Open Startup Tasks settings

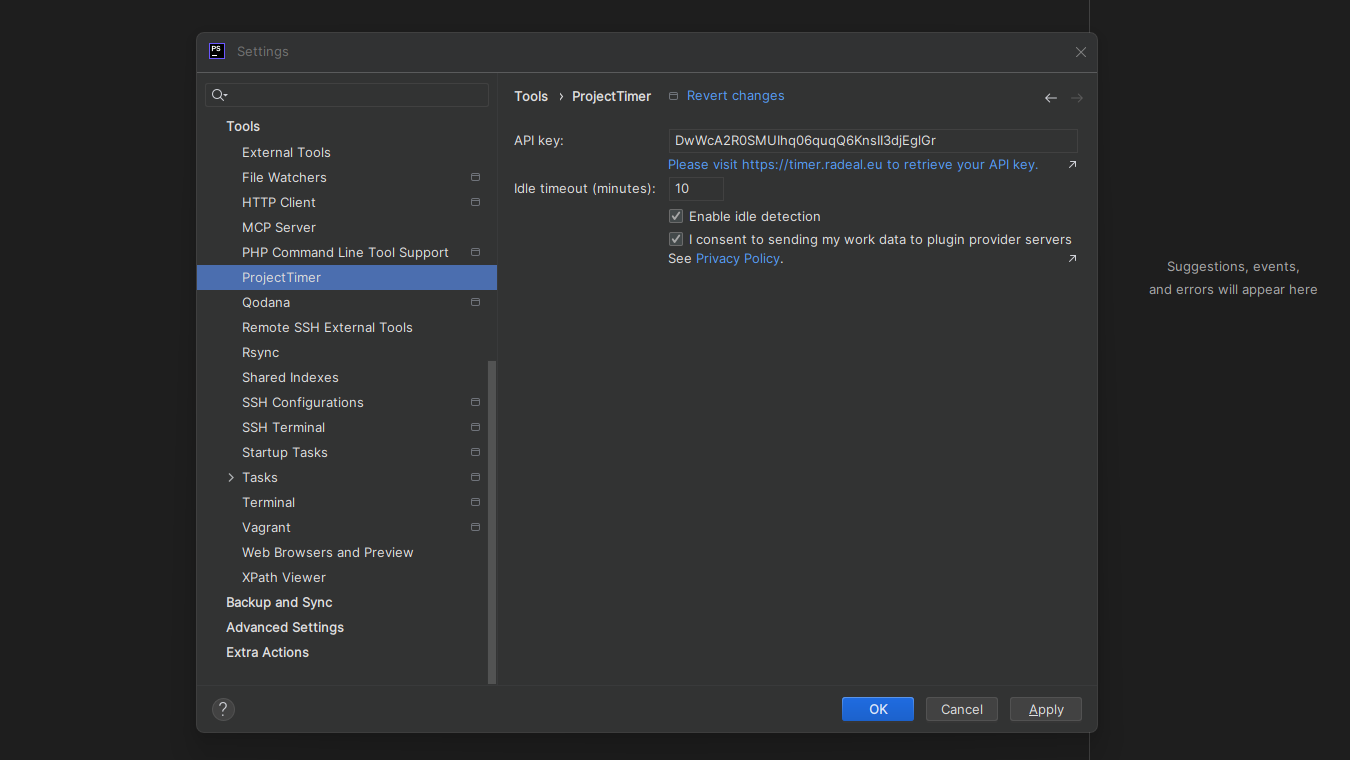click(x=285, y=452)
